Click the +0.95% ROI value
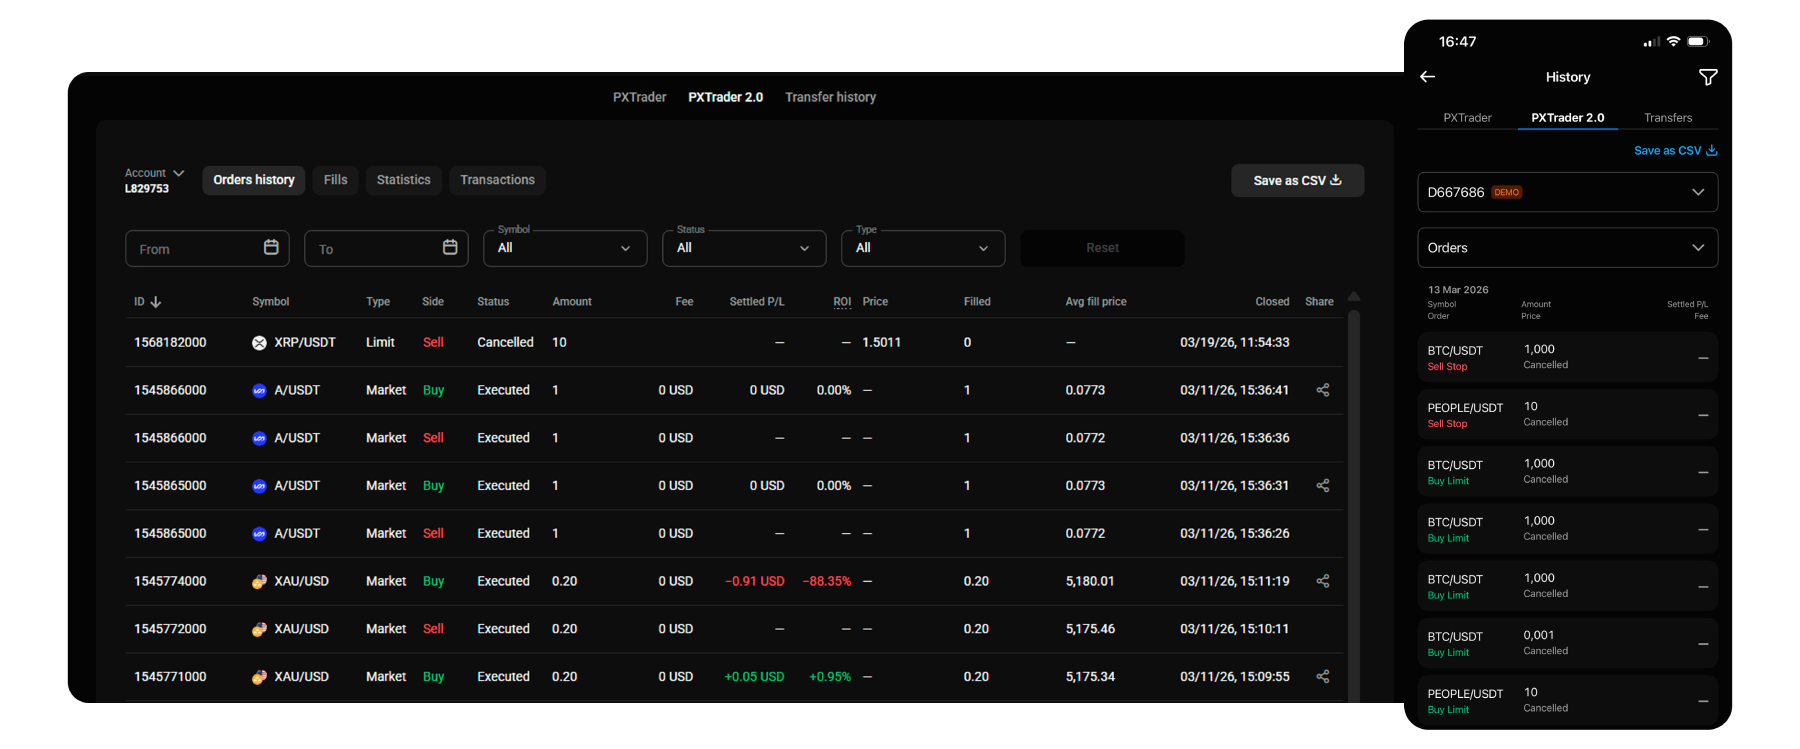Image resolution: width=1800 pixels, height=749 pixels. (x=830, y=677)
